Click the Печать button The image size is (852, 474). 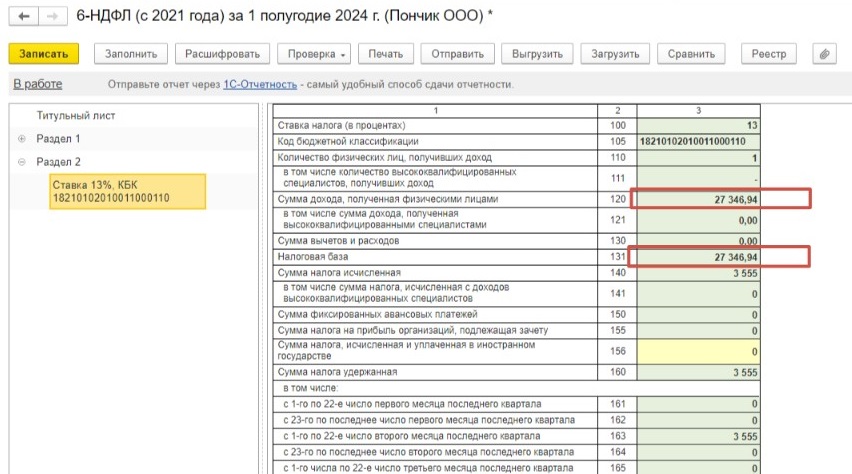click(x=385, y=54)
